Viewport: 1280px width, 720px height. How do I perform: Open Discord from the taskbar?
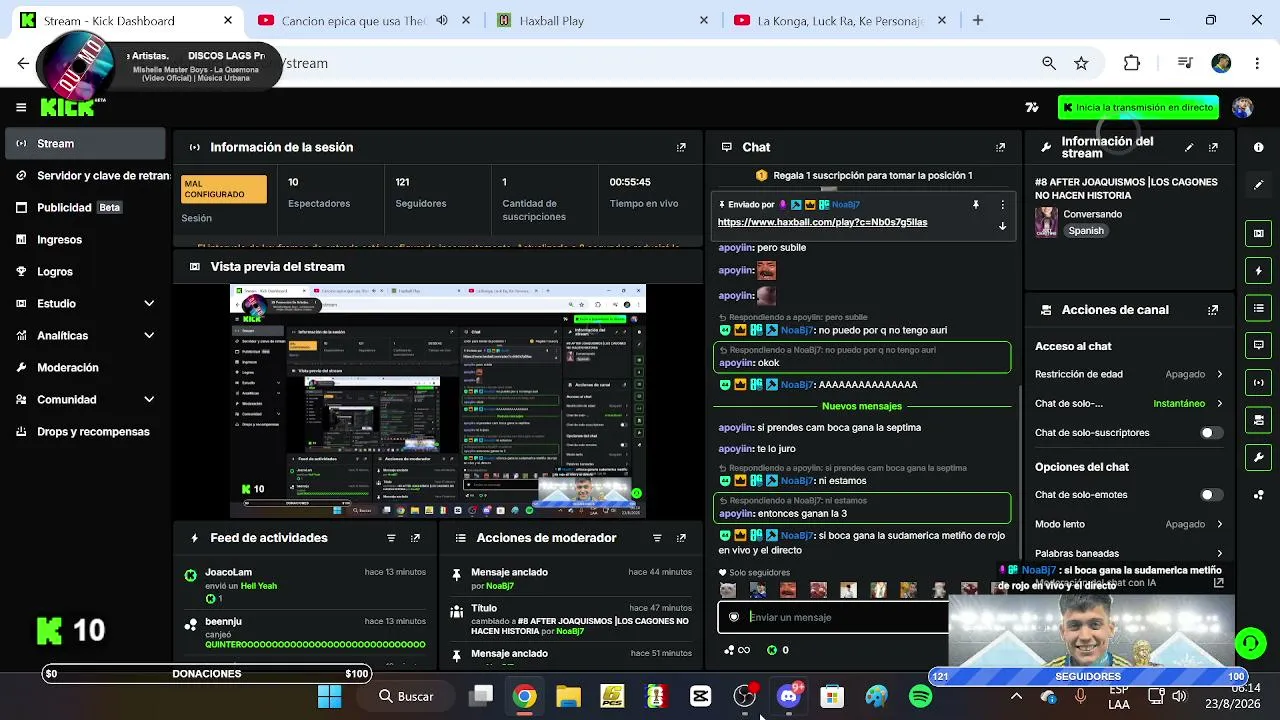point(789,696)
